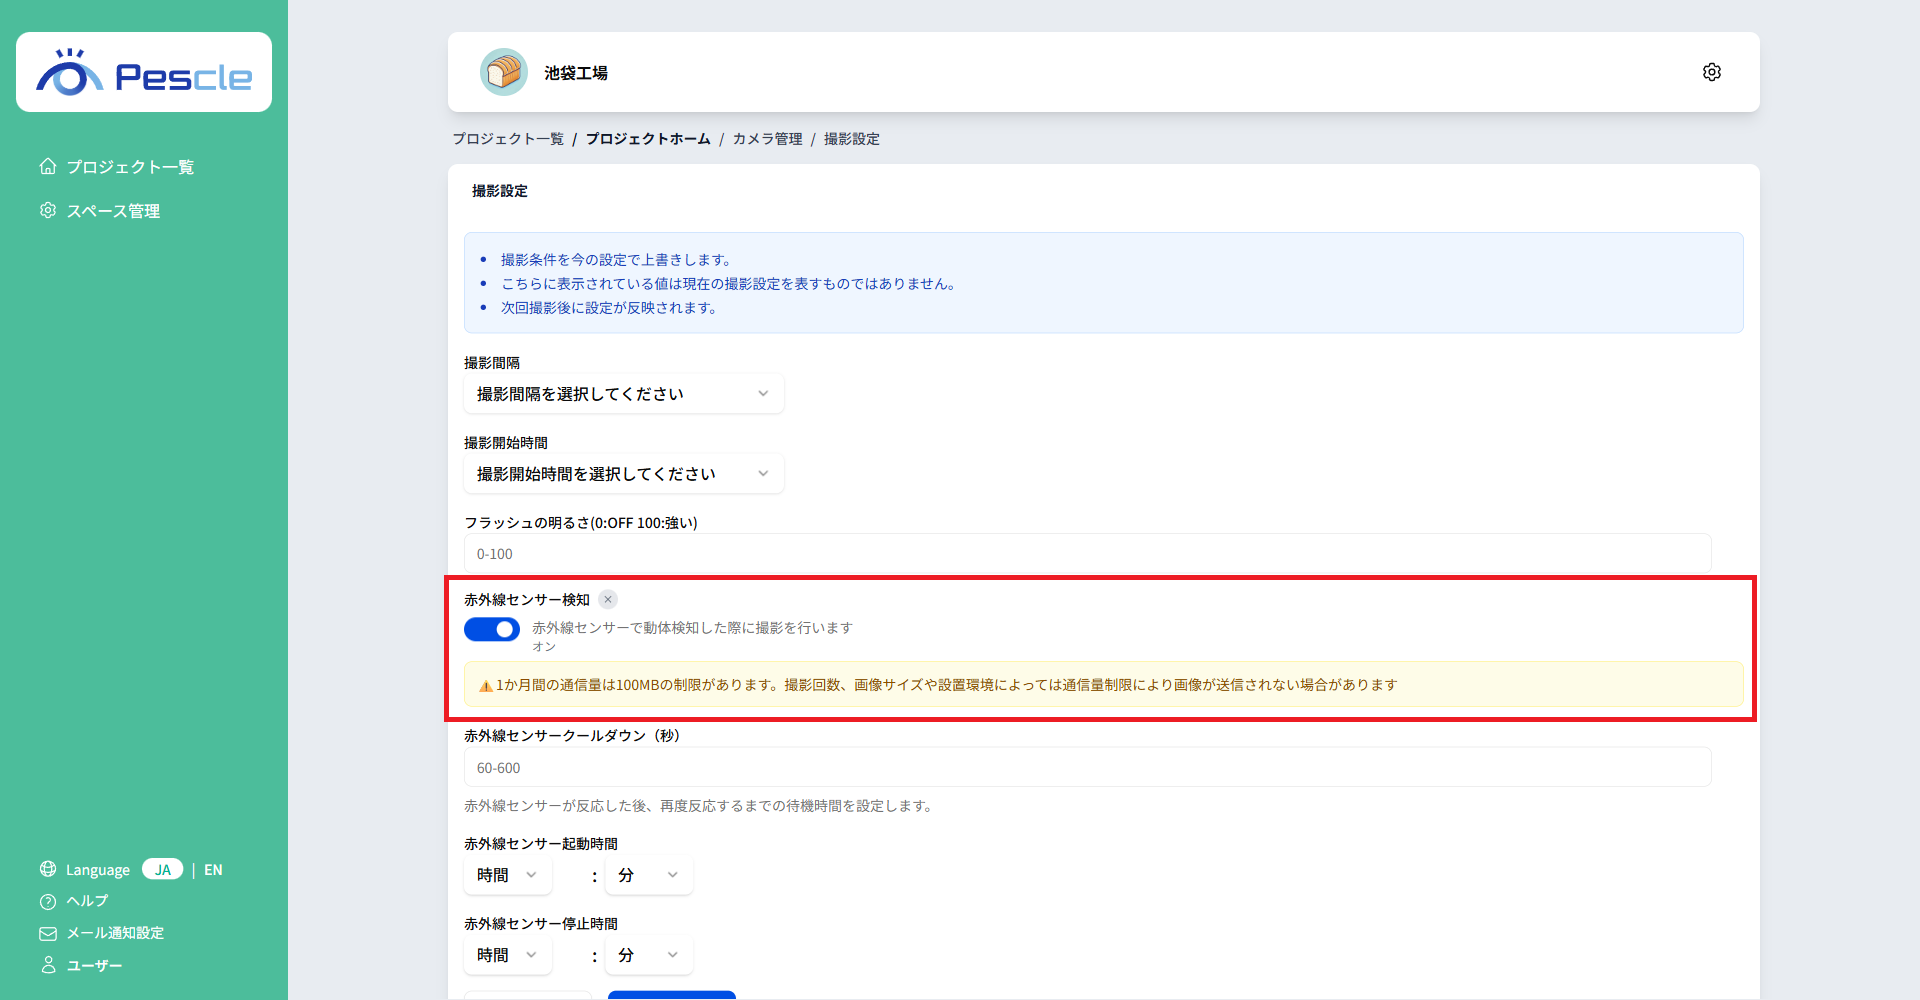
Task: Select the JA language pill
Action: [x=162, y=869]
